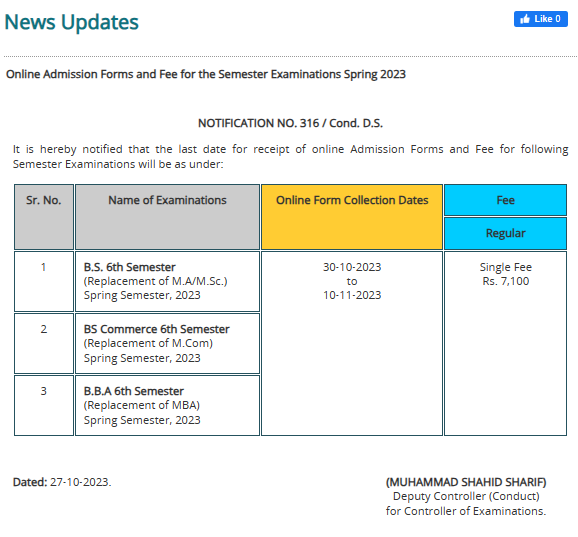Click the Name of Examinations header
578x537 pixels.
[167, 217]
